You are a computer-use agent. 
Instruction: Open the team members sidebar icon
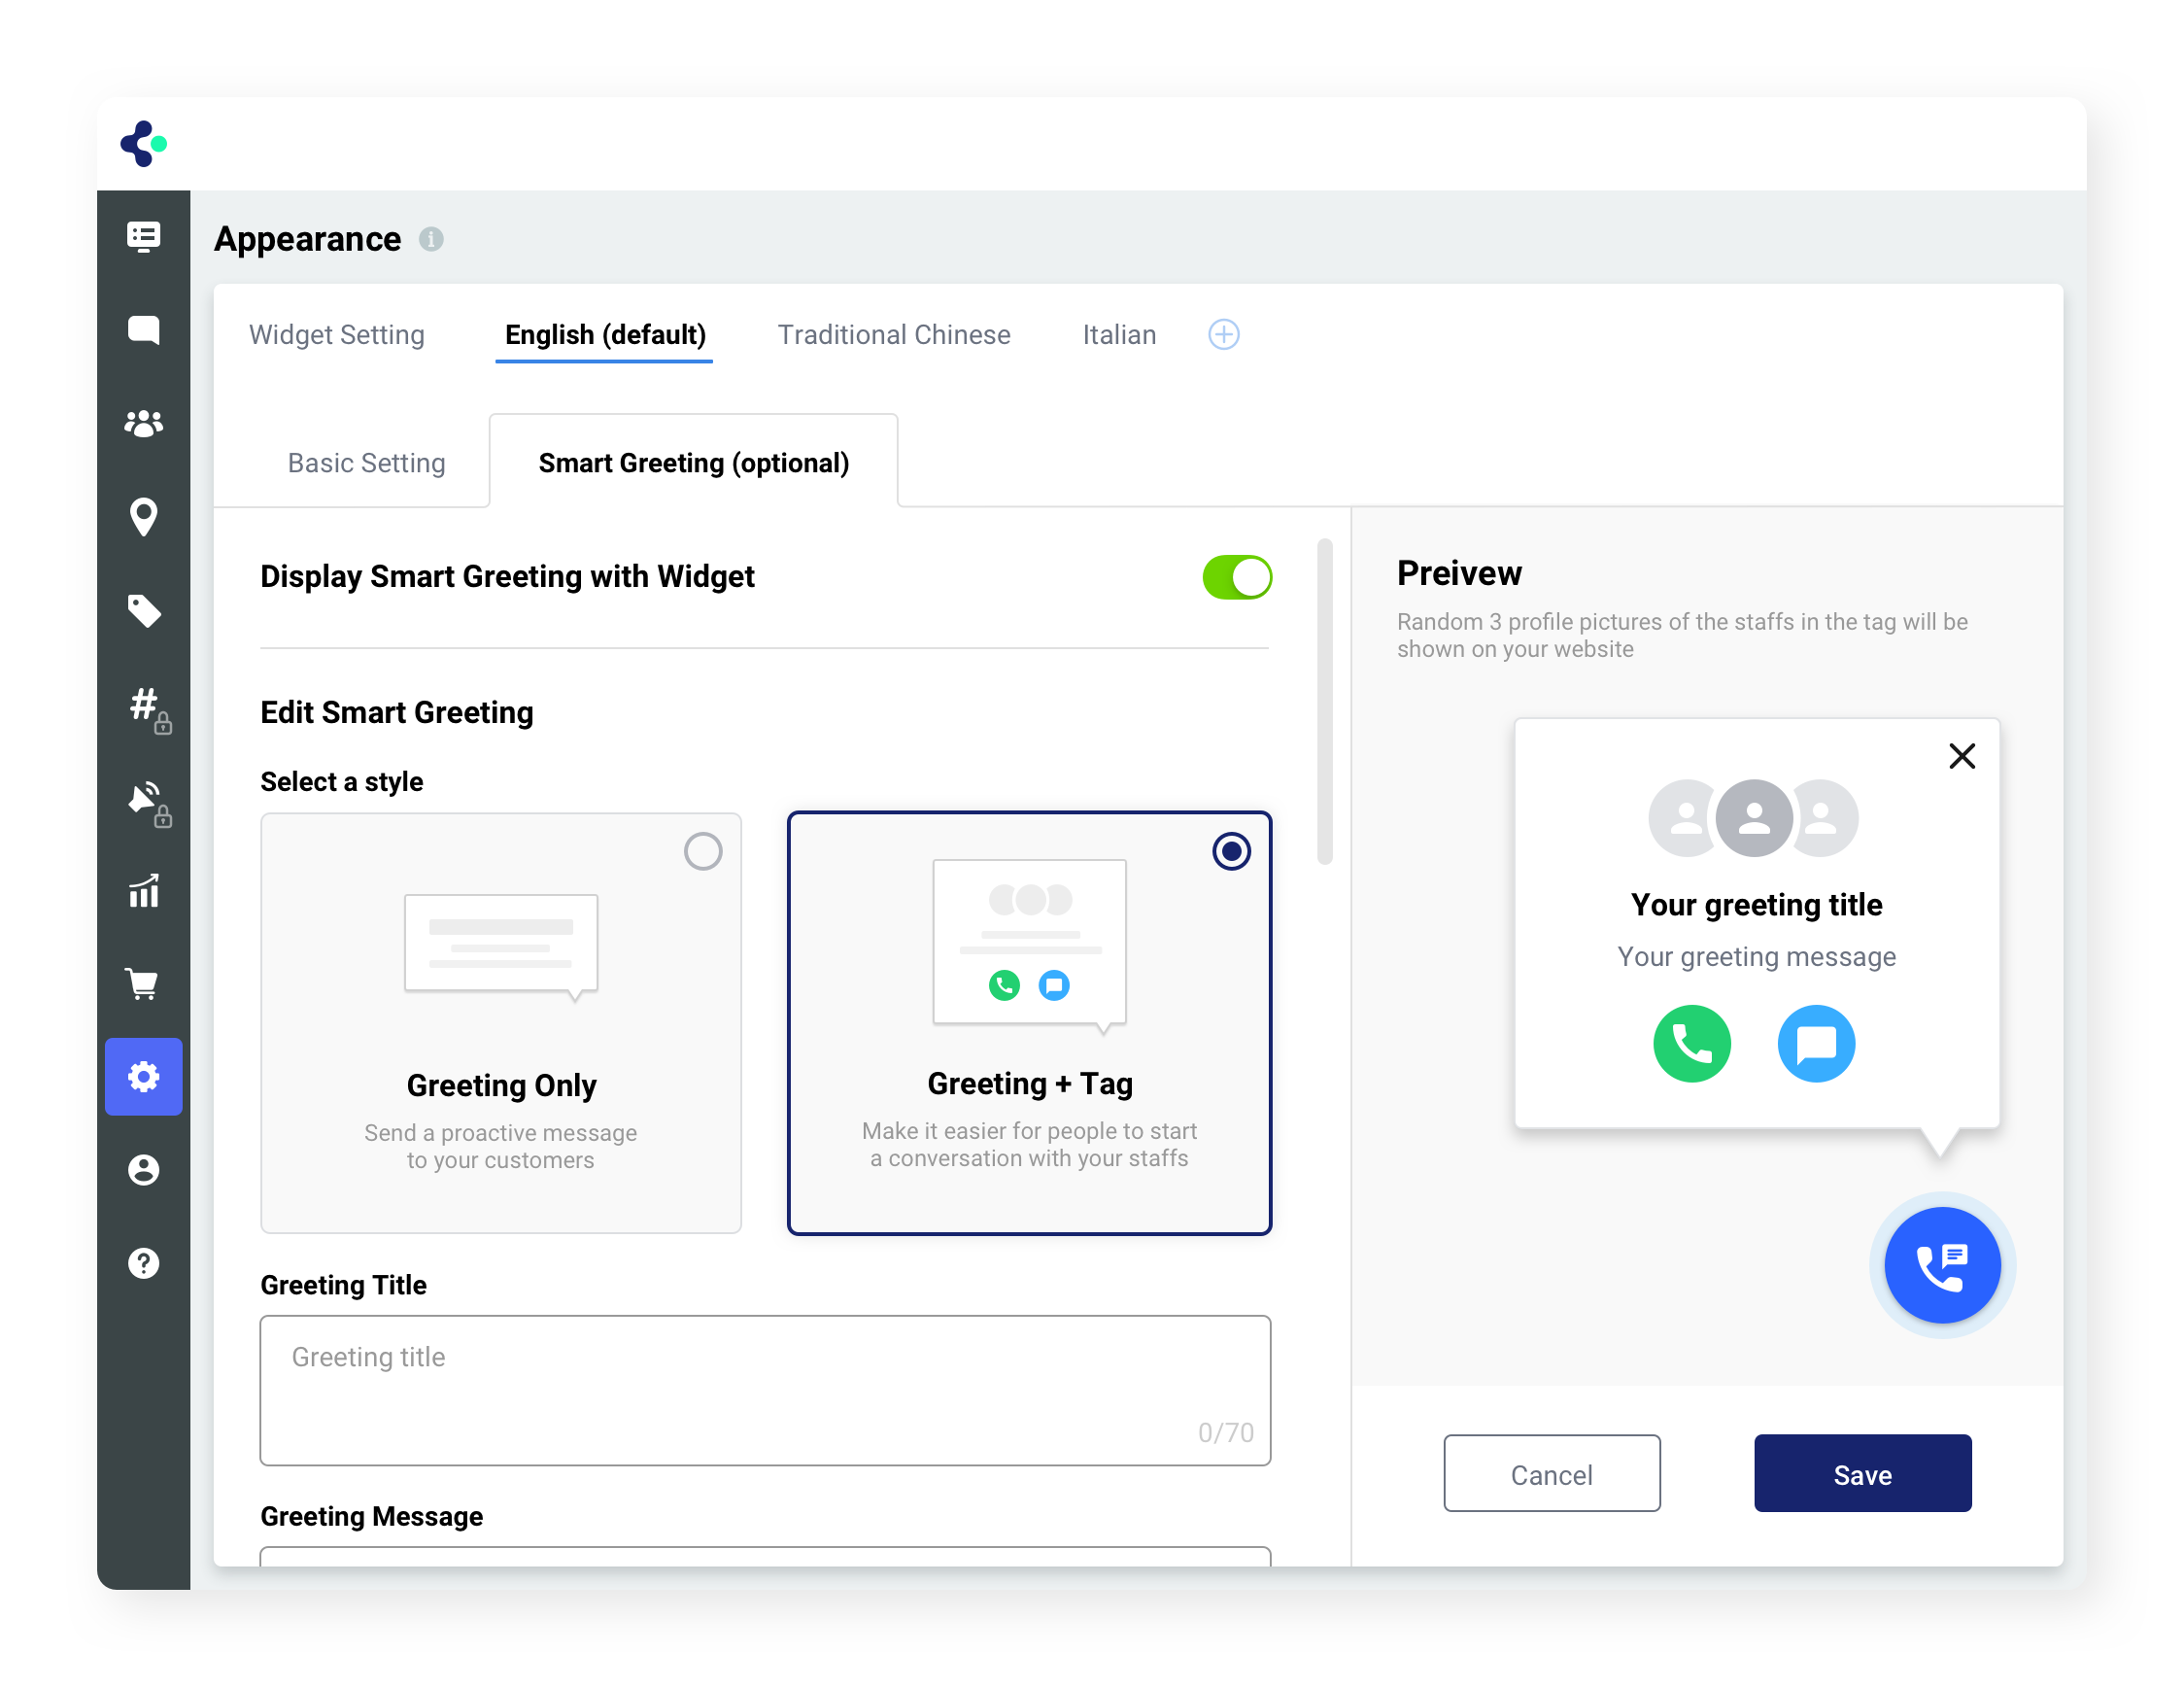143,424
